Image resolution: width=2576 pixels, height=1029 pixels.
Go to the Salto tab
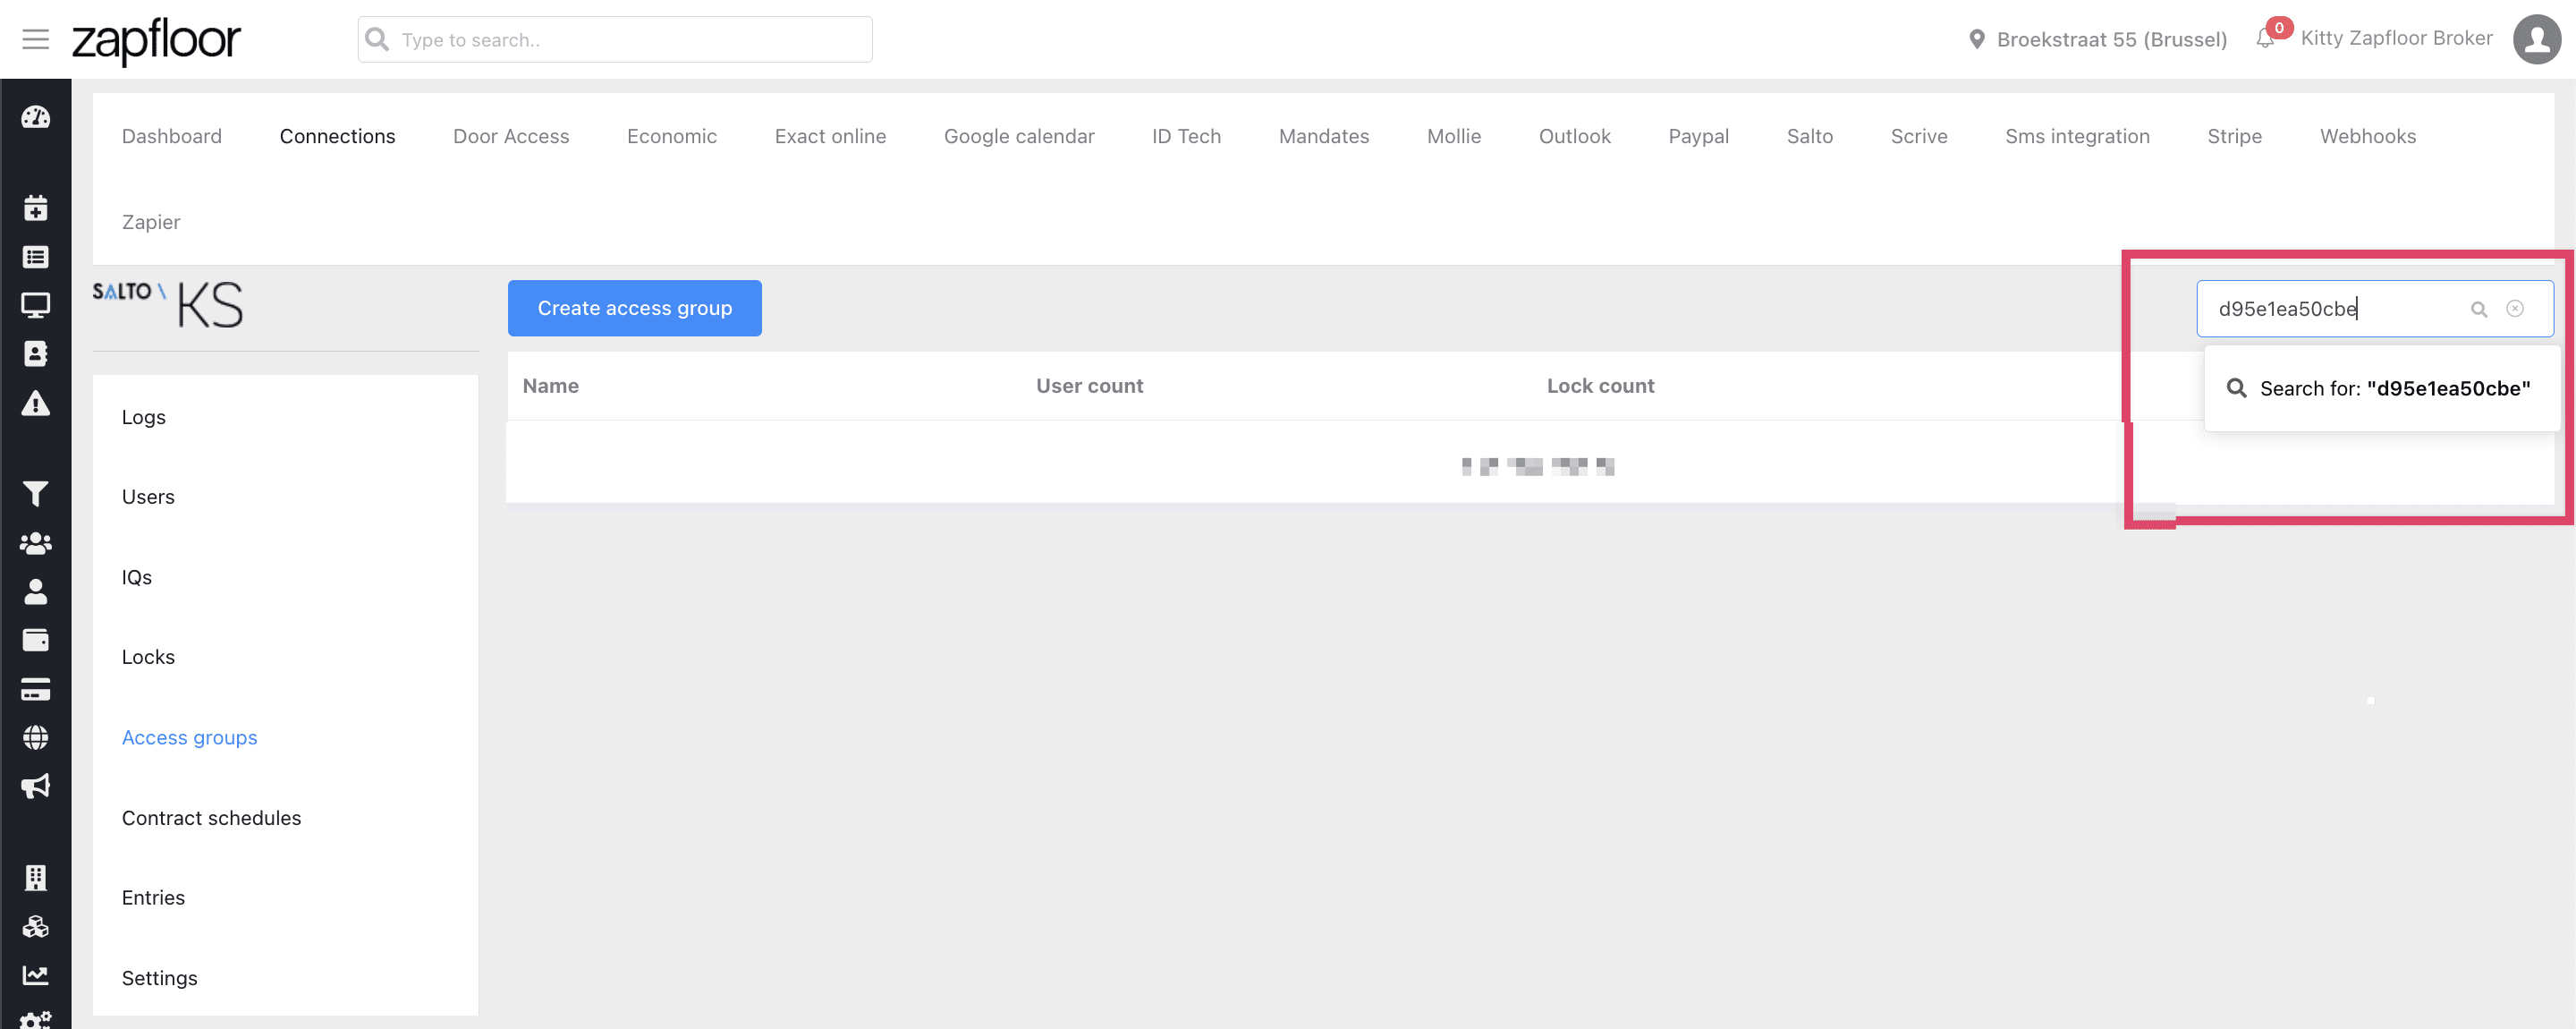[x=1809, y=136]
